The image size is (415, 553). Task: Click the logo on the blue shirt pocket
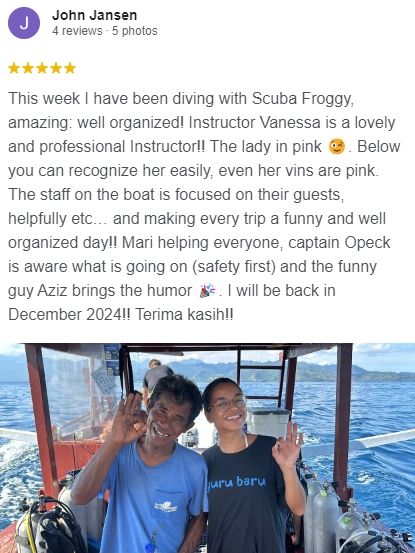[x=165, y=507]
